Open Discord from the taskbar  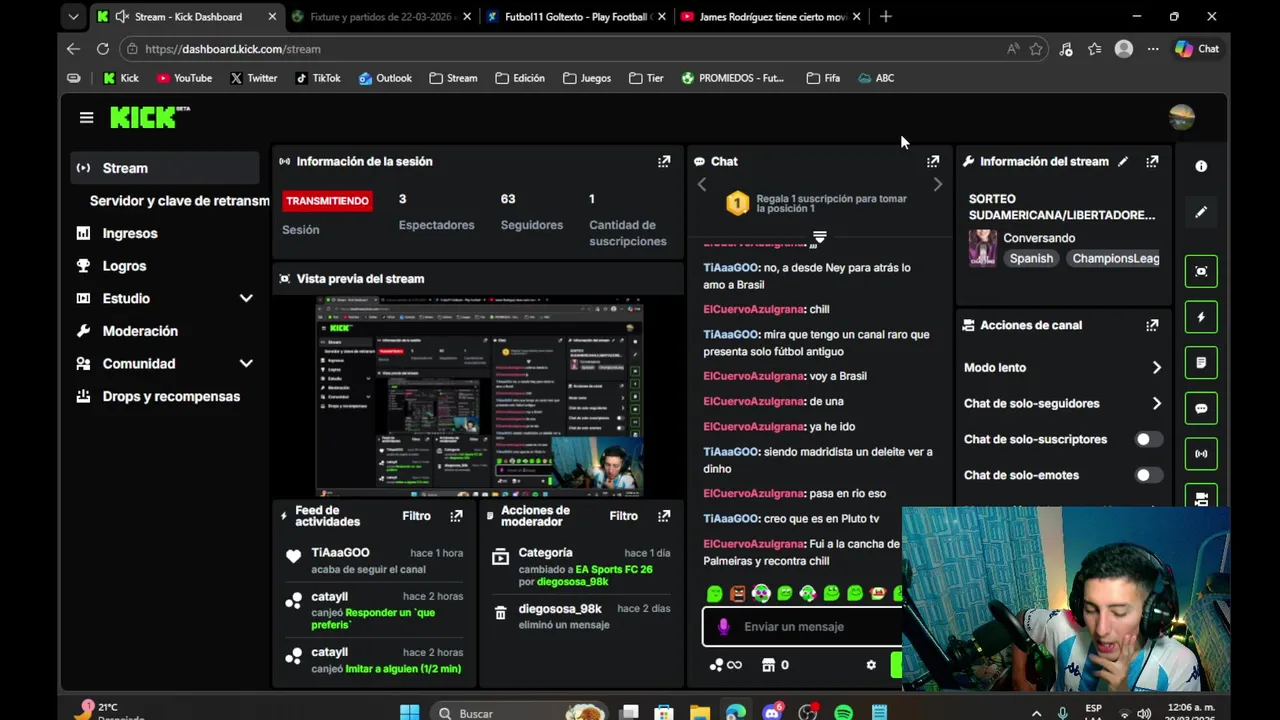point(771,713)
